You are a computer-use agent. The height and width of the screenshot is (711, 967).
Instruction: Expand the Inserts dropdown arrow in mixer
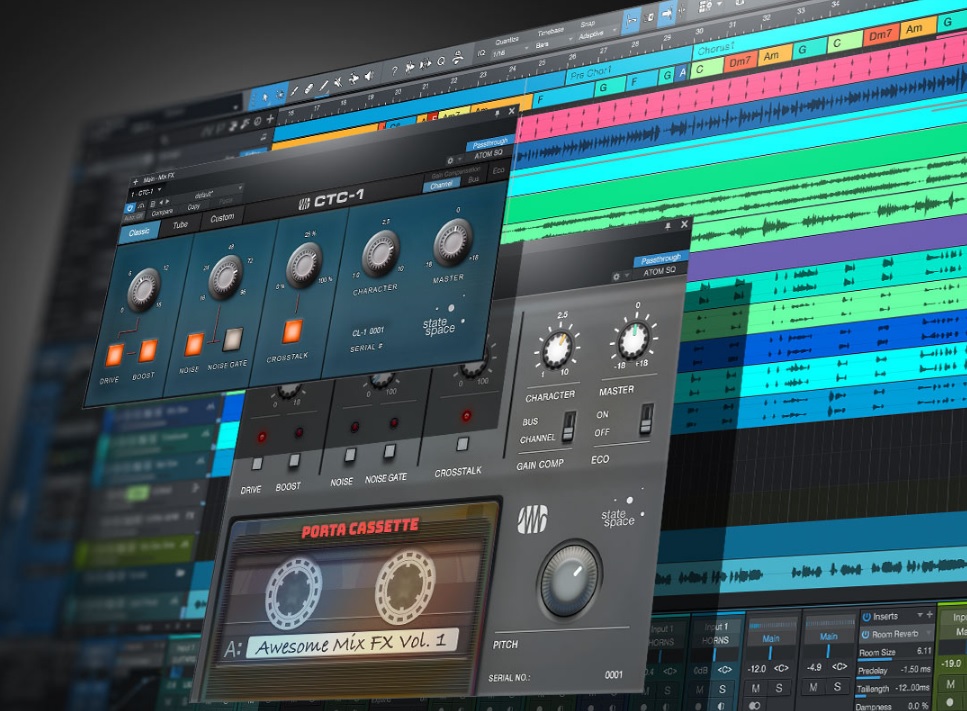[920, 615]
